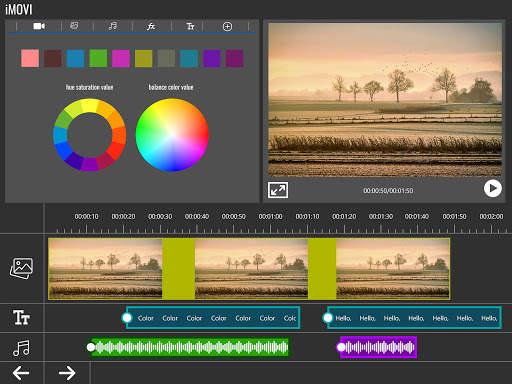Switch to the music notes tab
This screenshot has width=512, height=384.
[x=113, y=26]
